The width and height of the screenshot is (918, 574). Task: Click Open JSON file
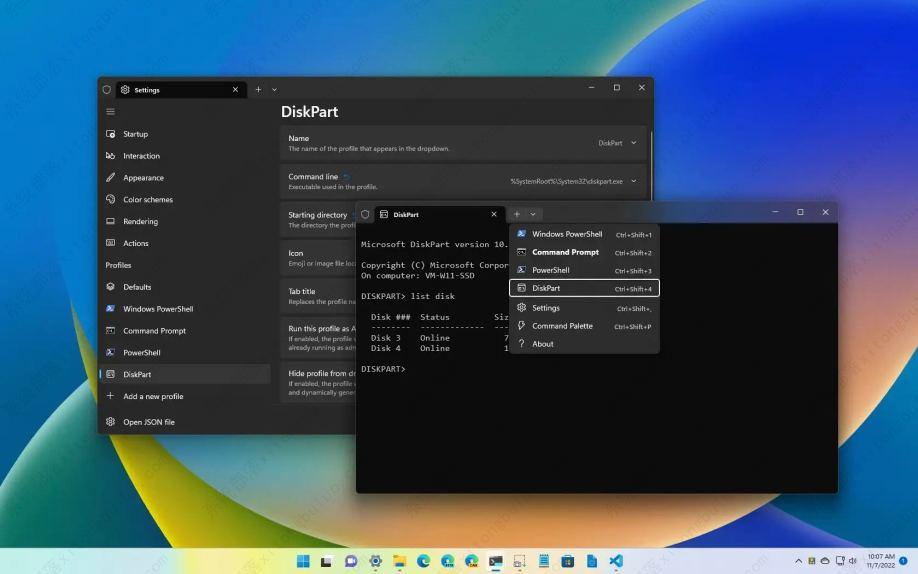coord(149,422)
